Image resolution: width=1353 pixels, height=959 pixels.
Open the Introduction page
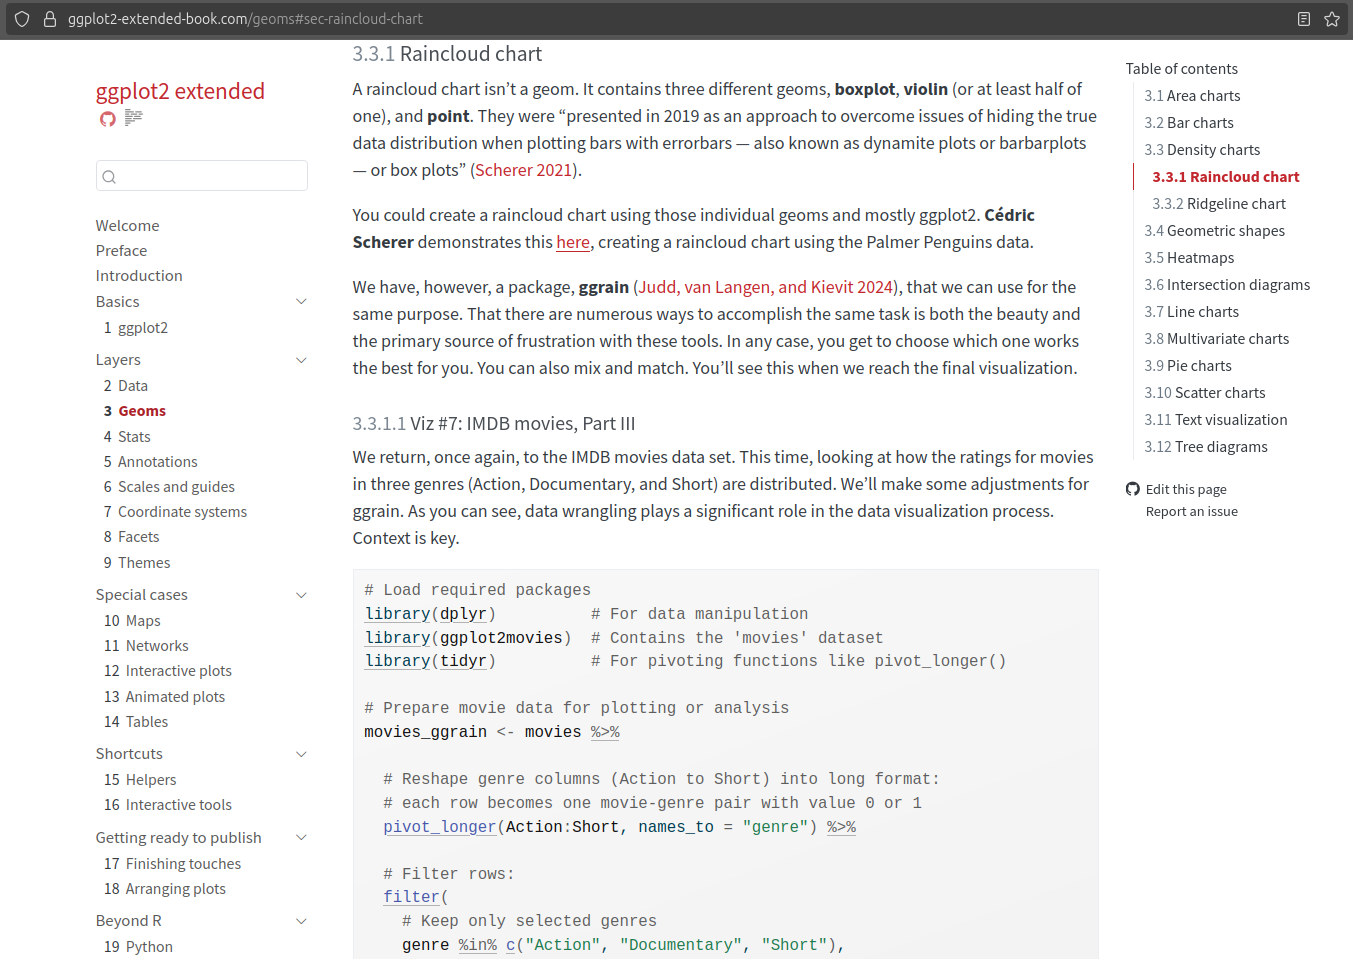pos(139,276)
